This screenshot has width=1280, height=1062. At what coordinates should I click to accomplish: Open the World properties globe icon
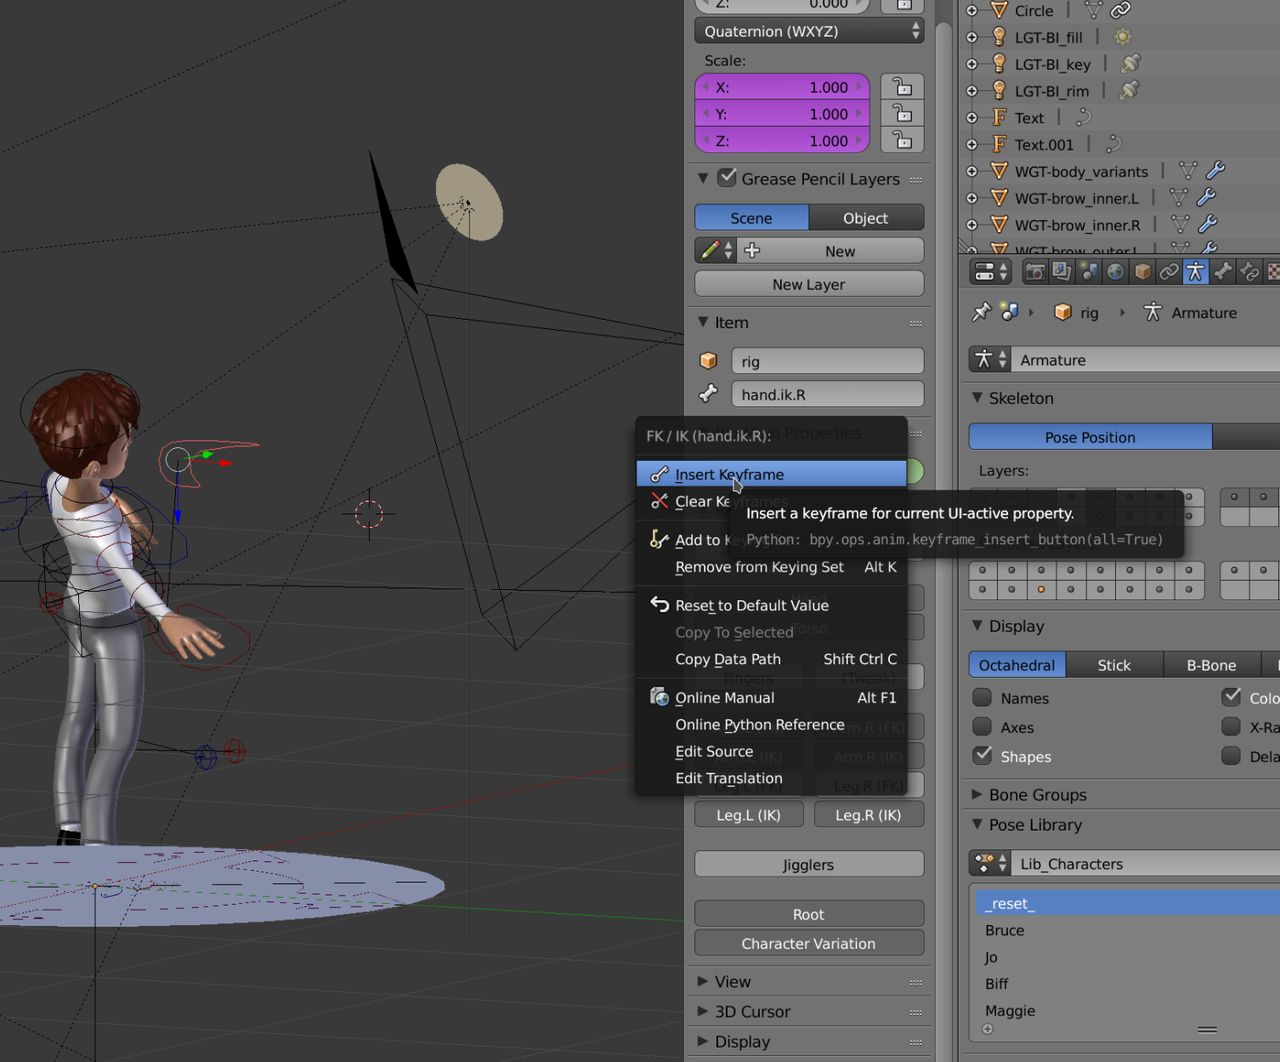click(x=1115, y=271)
